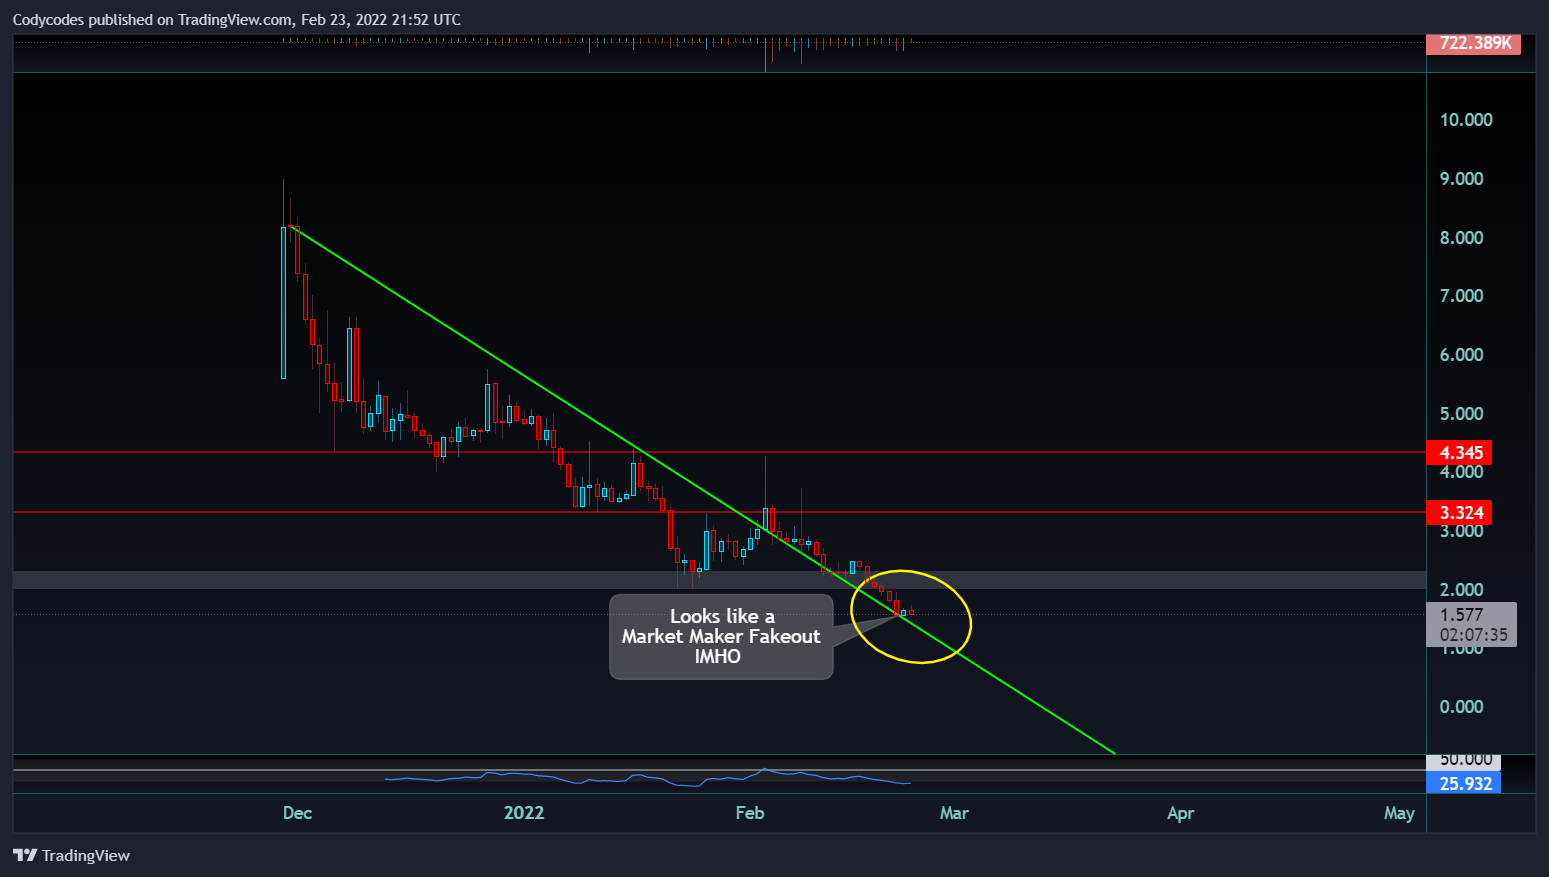Click the 5.000 price scale label
Screen dimensions: 1549x877
[1462, 414]
